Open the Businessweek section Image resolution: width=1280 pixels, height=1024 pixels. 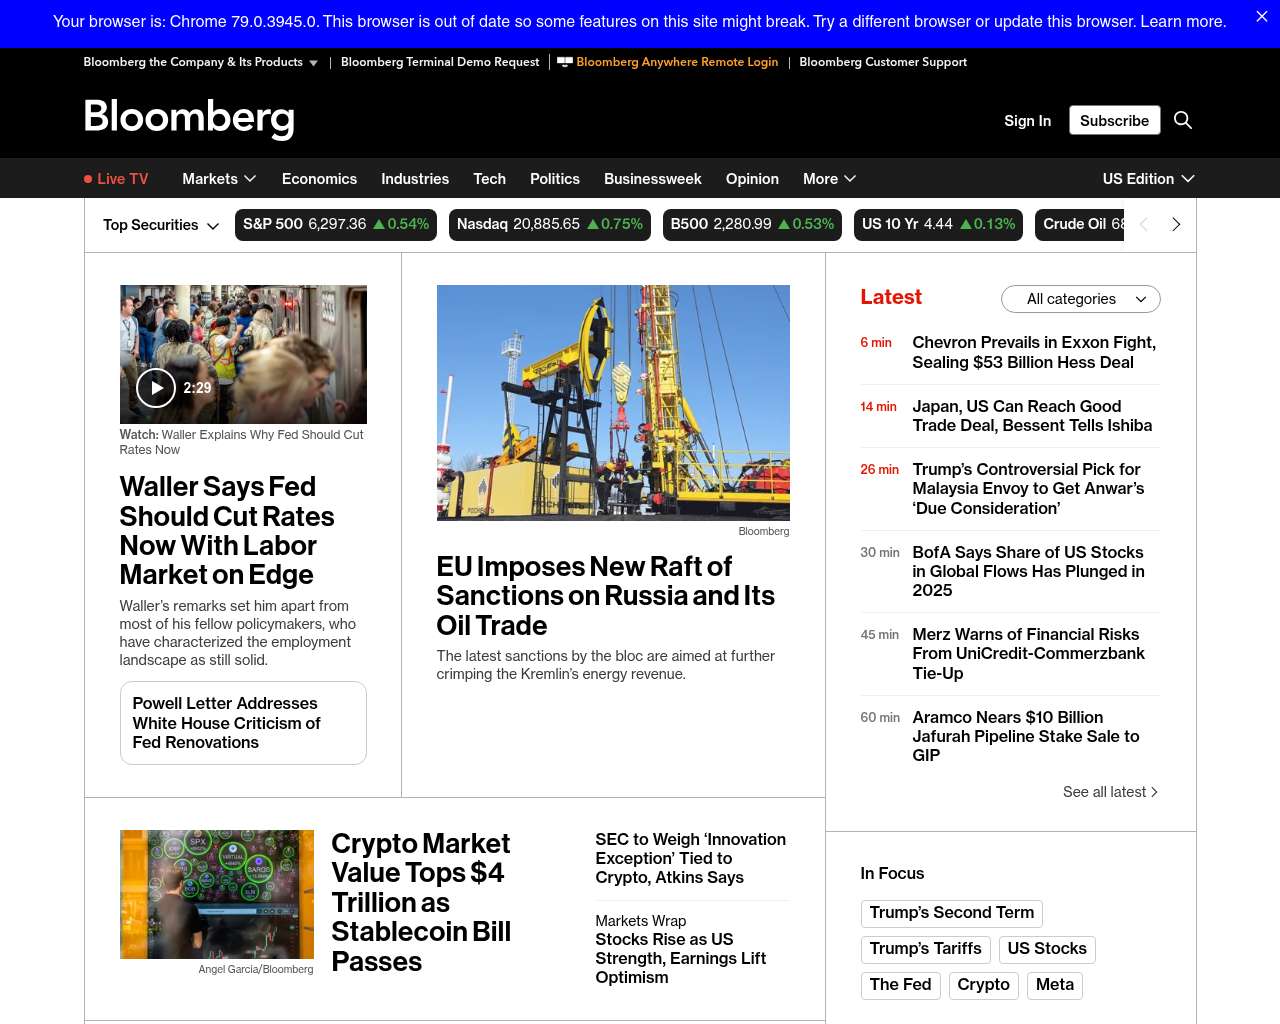(x=653, y=179)
